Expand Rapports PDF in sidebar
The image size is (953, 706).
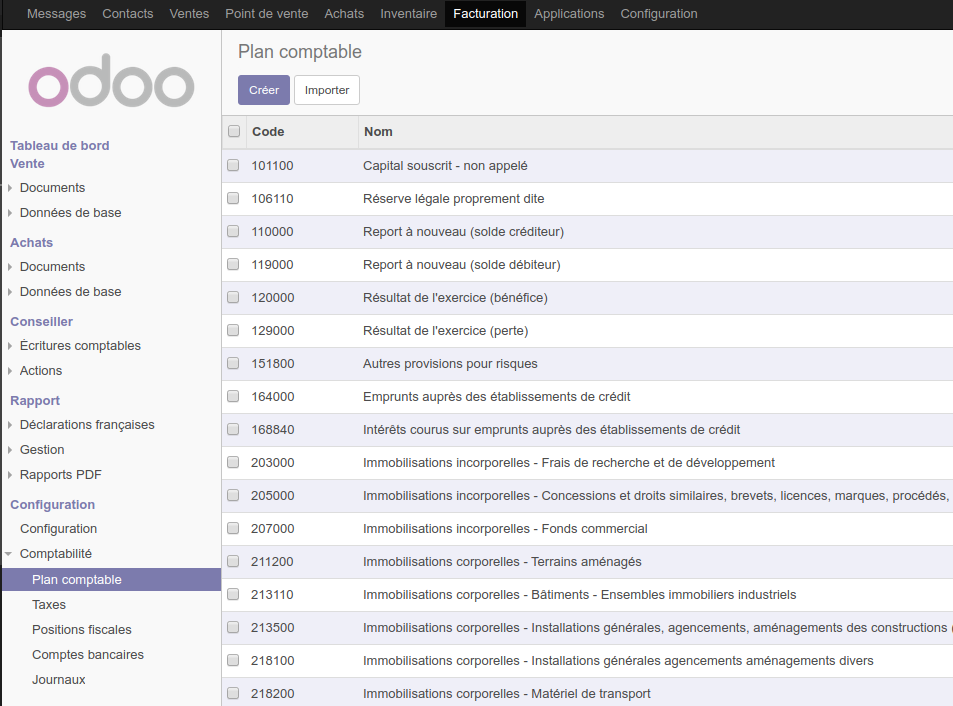60,475
